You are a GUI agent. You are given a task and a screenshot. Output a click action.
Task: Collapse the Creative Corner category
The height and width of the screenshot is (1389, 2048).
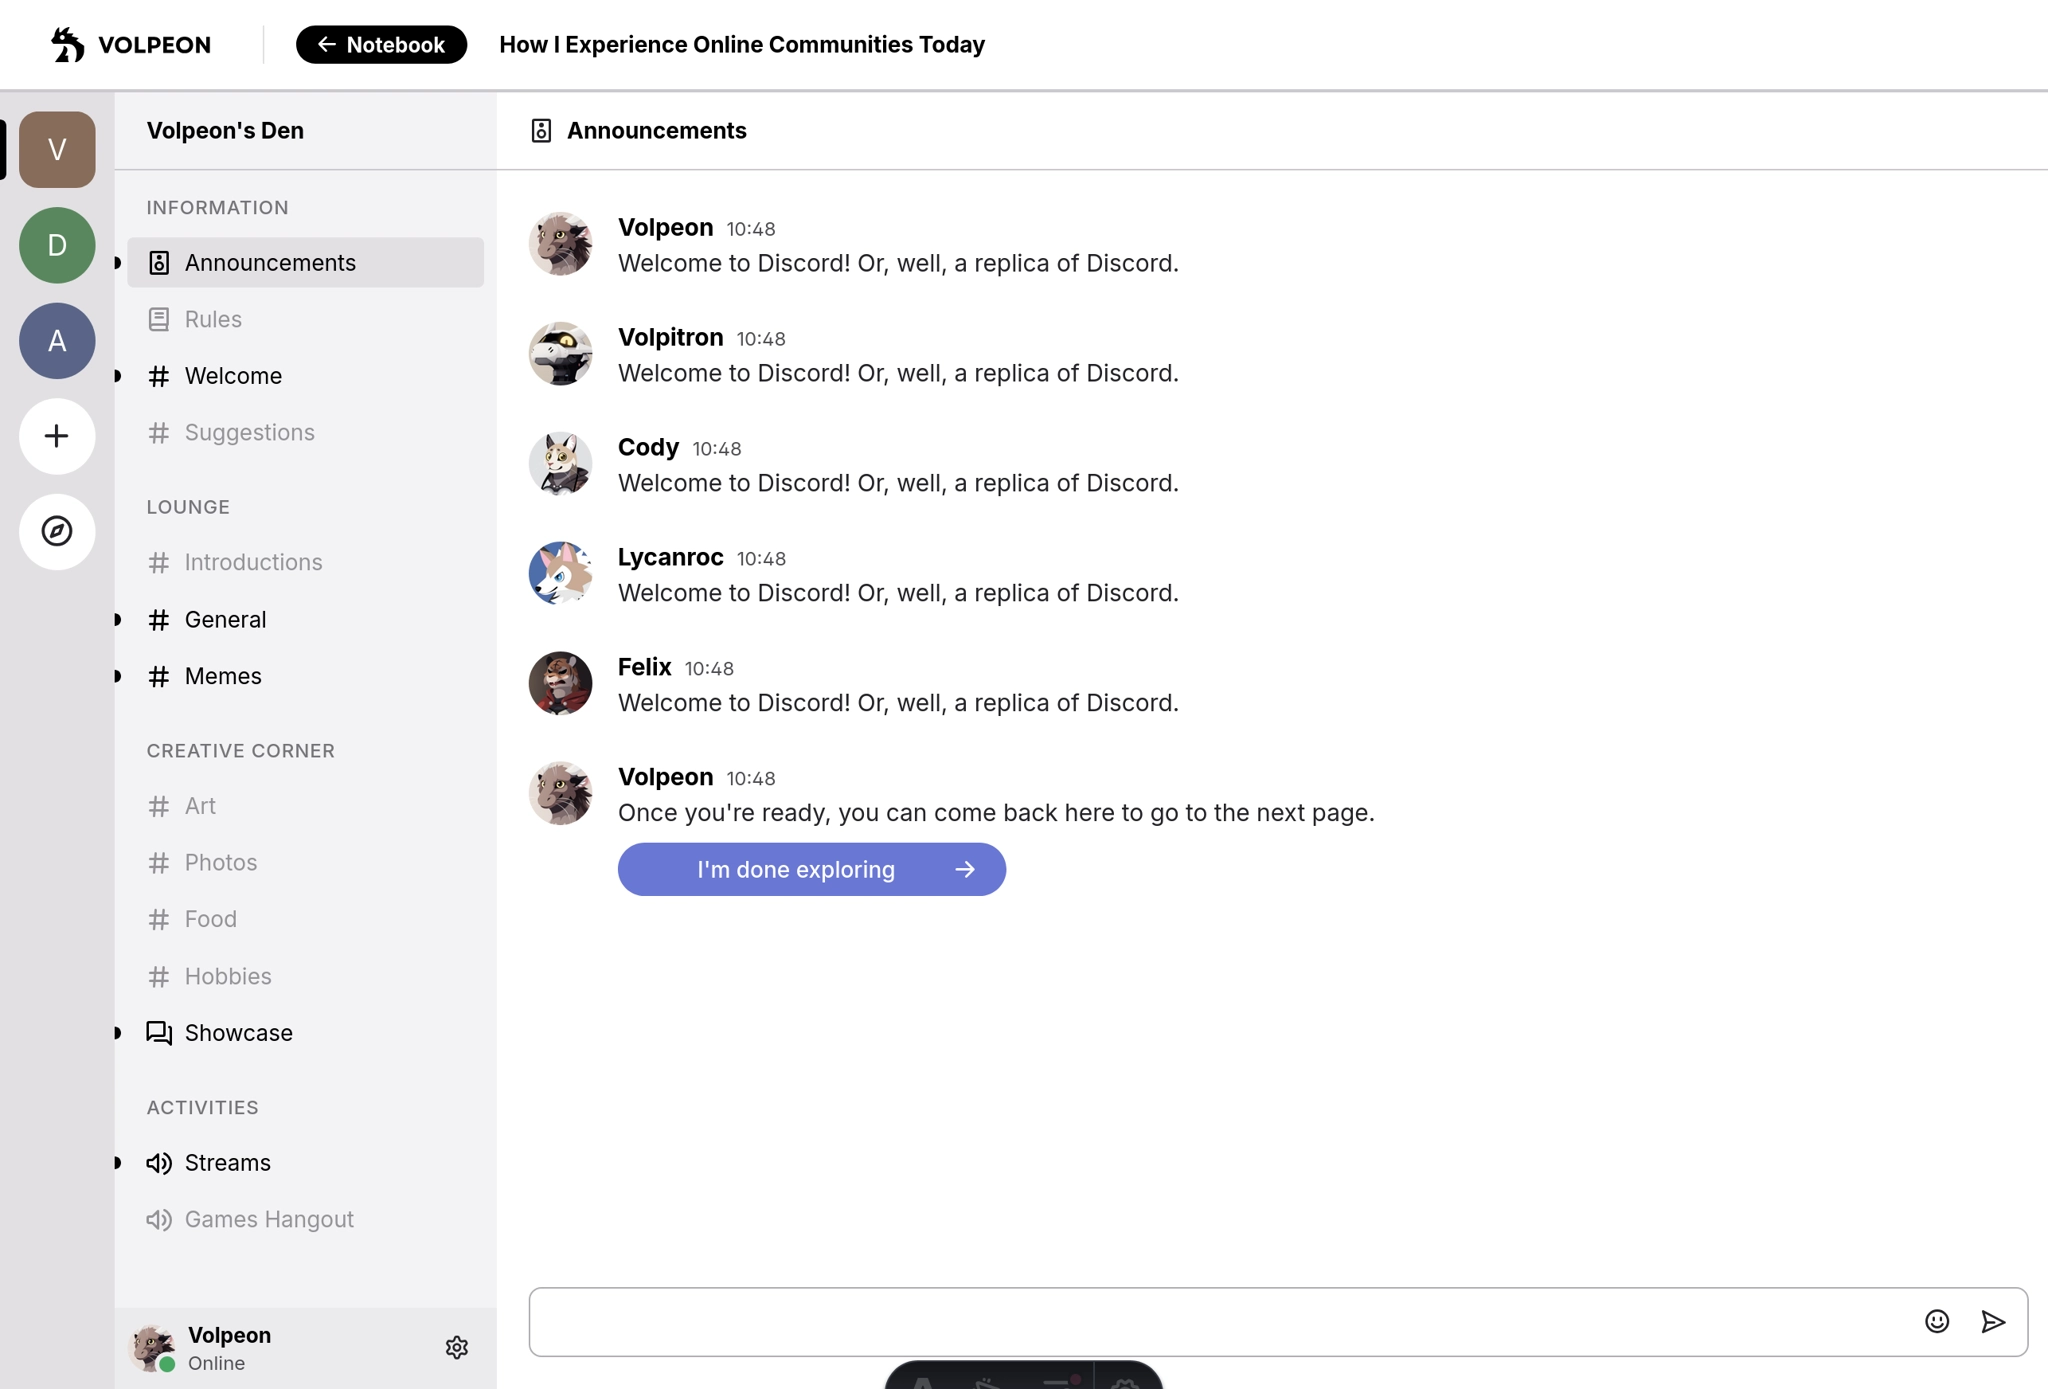point(241,751)
